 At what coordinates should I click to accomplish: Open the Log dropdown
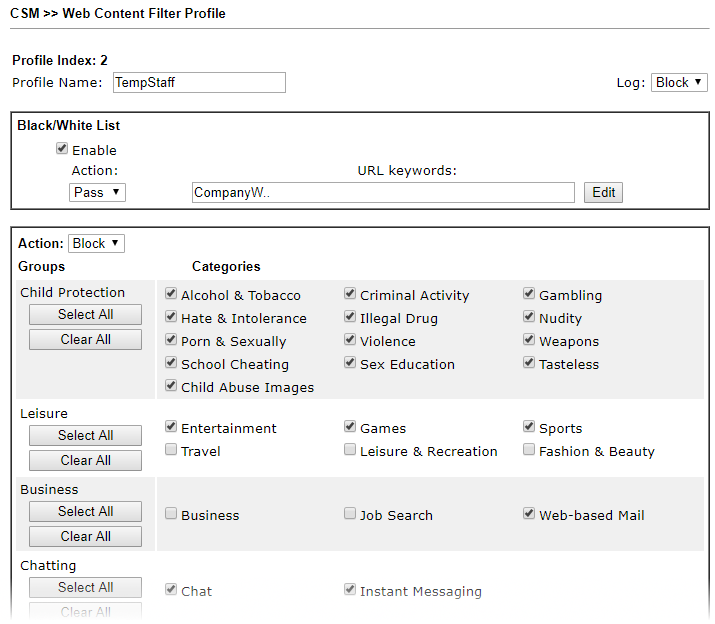point(679,82)
